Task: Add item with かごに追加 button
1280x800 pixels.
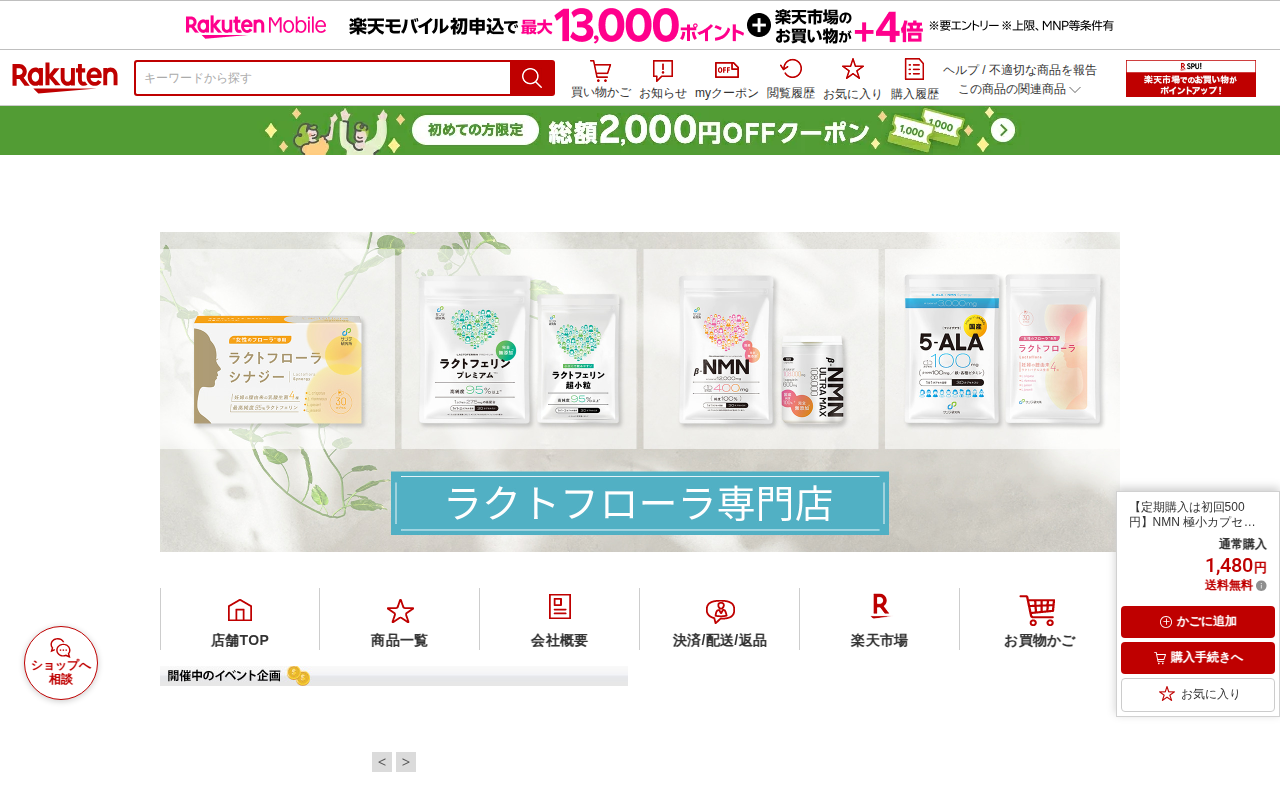Action: [1198, 622]
